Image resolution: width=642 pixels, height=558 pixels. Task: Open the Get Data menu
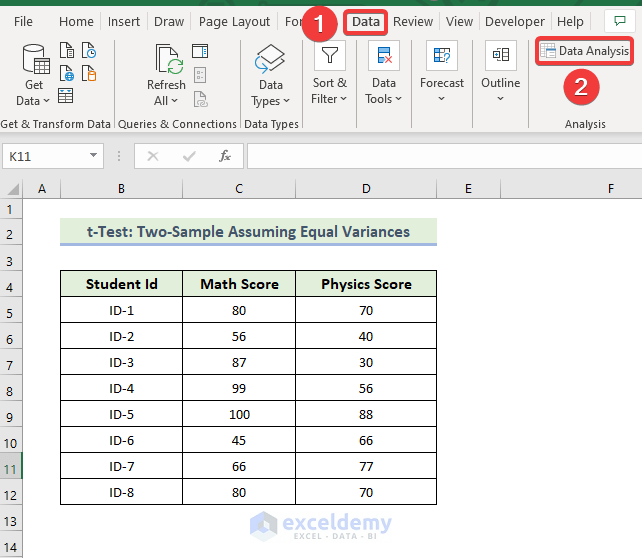(33, 75)
